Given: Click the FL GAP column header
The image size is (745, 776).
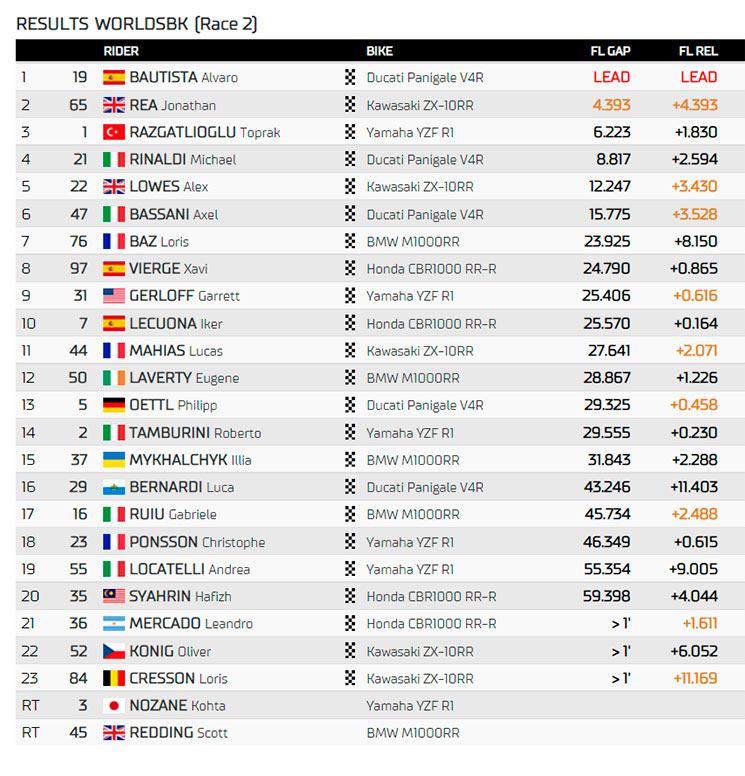Looking at the screenshot, I should 609,51.
